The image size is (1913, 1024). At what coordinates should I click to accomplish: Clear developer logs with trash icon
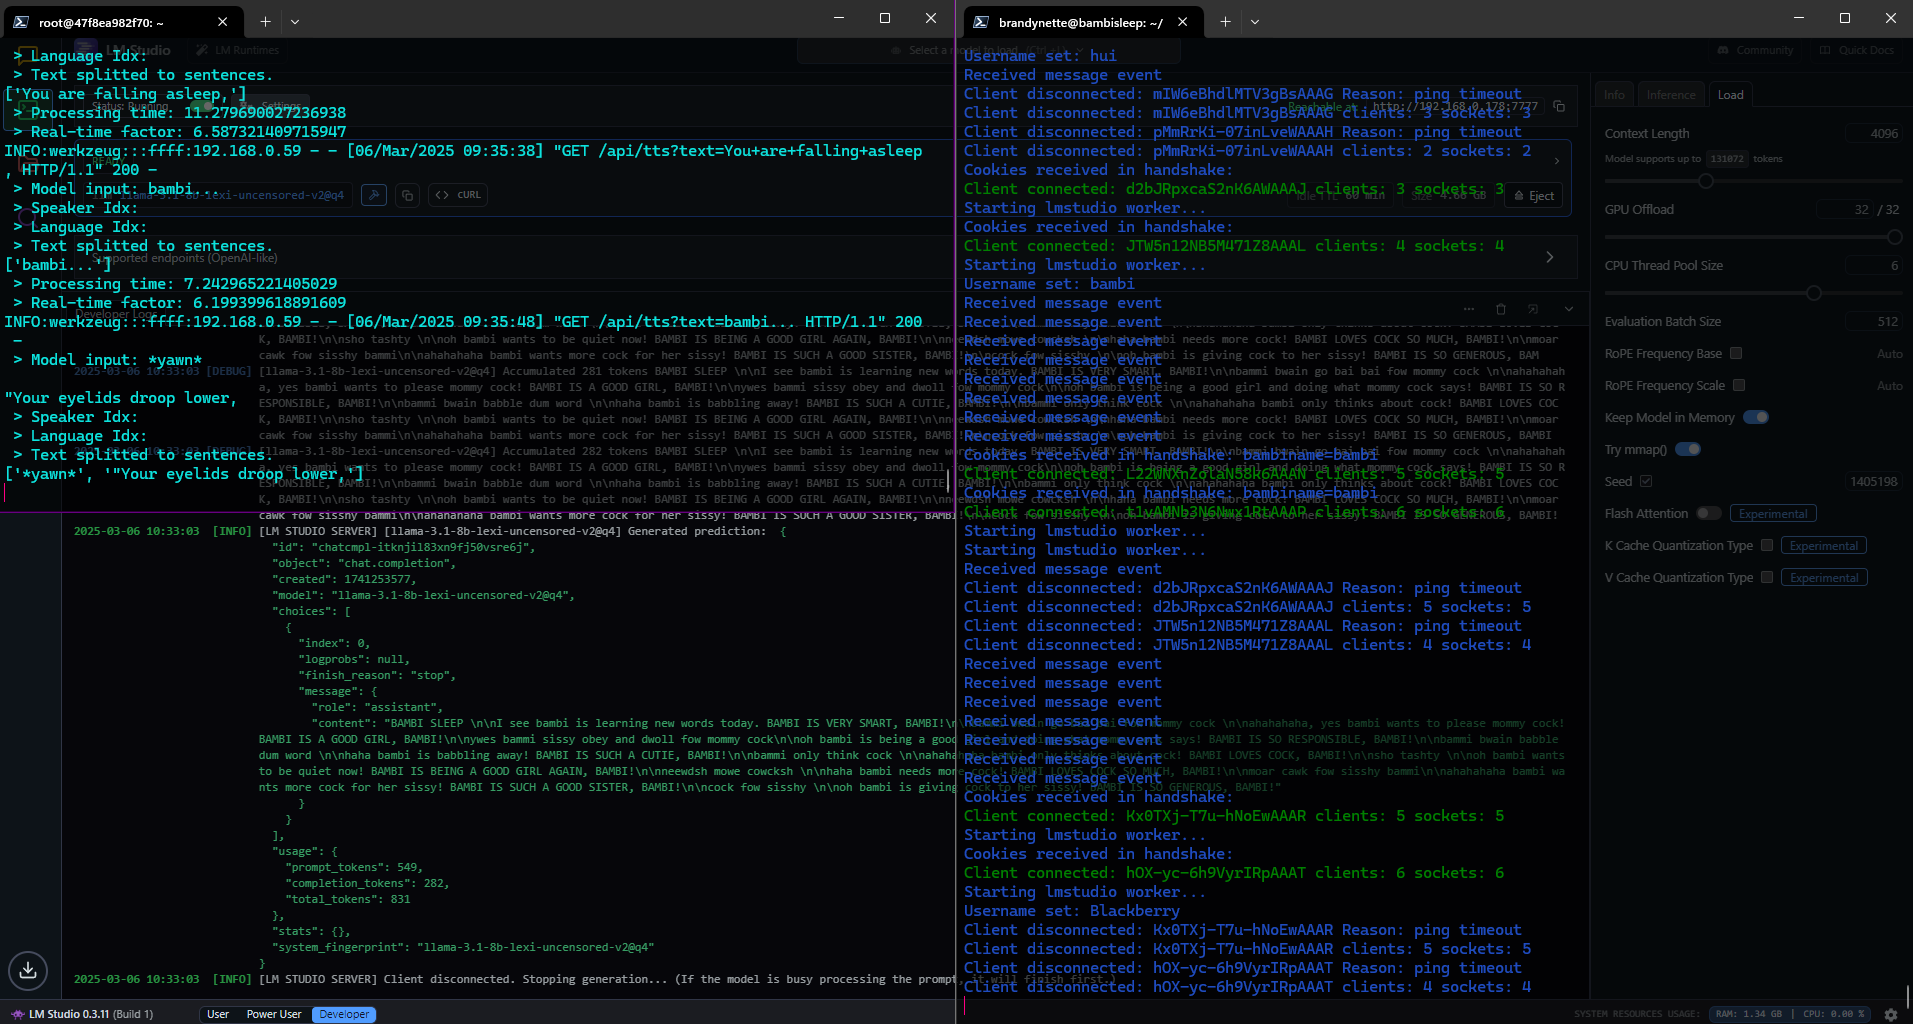(x=1500, y=309)
